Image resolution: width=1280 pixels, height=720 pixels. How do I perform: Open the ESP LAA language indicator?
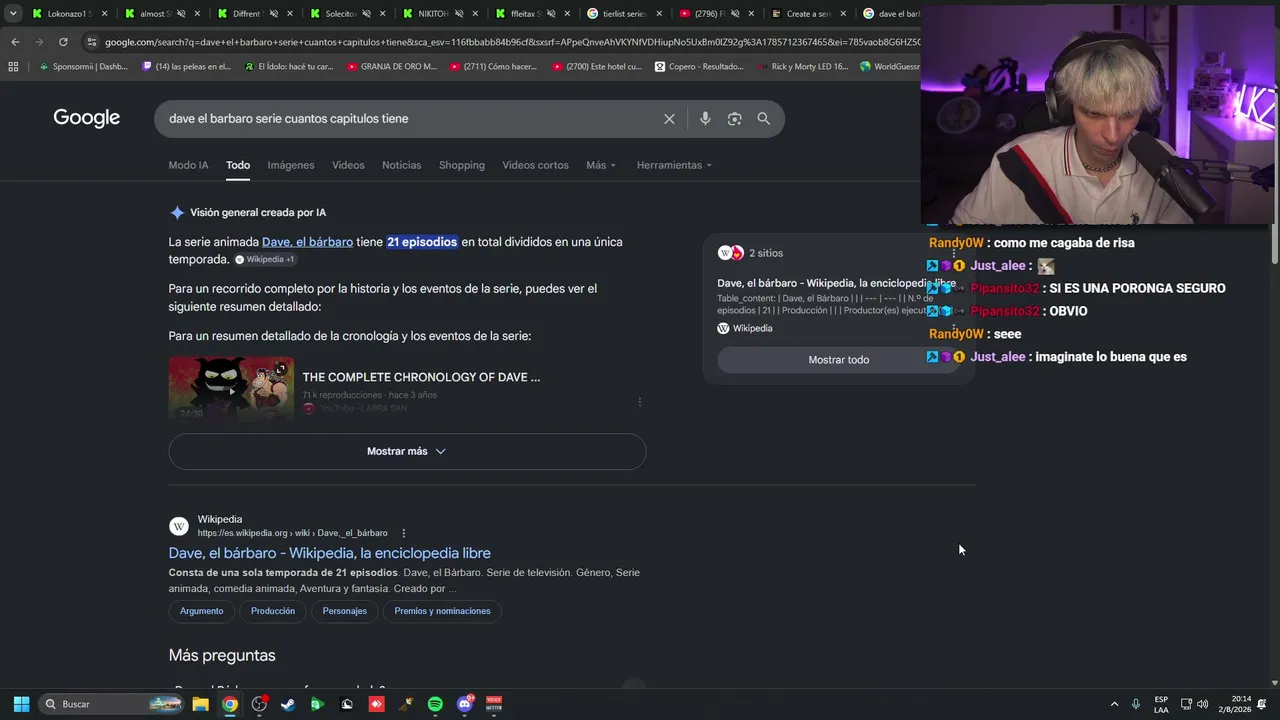(1161, 704)
